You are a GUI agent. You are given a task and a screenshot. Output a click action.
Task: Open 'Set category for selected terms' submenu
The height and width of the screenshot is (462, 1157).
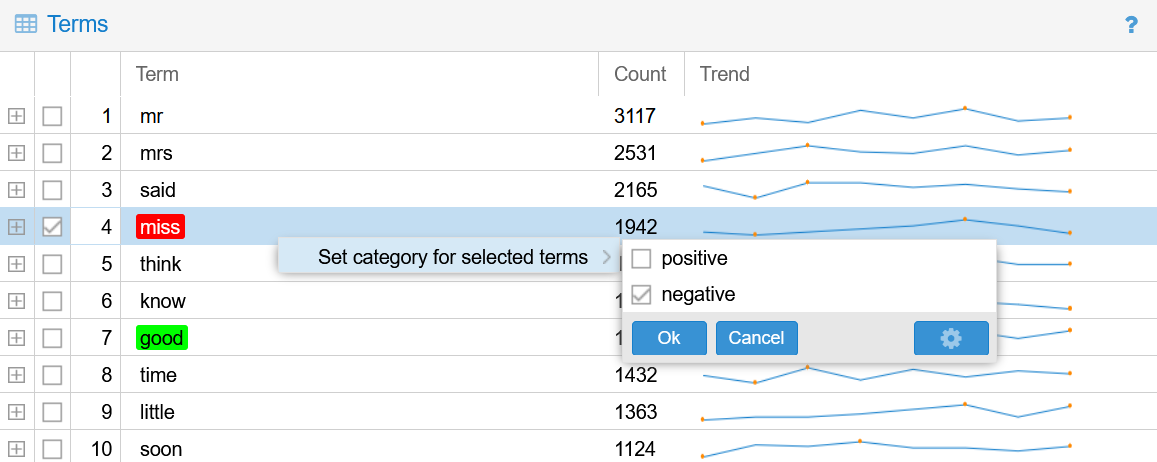click(453, 258)
